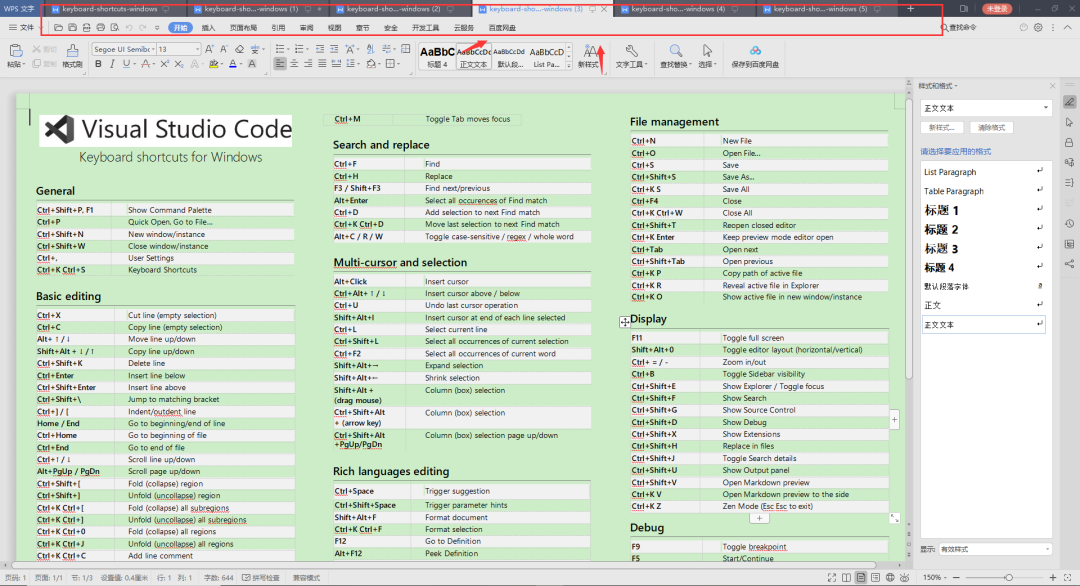Click the Text Tools (文字工具) wrench icon
Screen dimensions: 1080x586
[x=630, y=50]
